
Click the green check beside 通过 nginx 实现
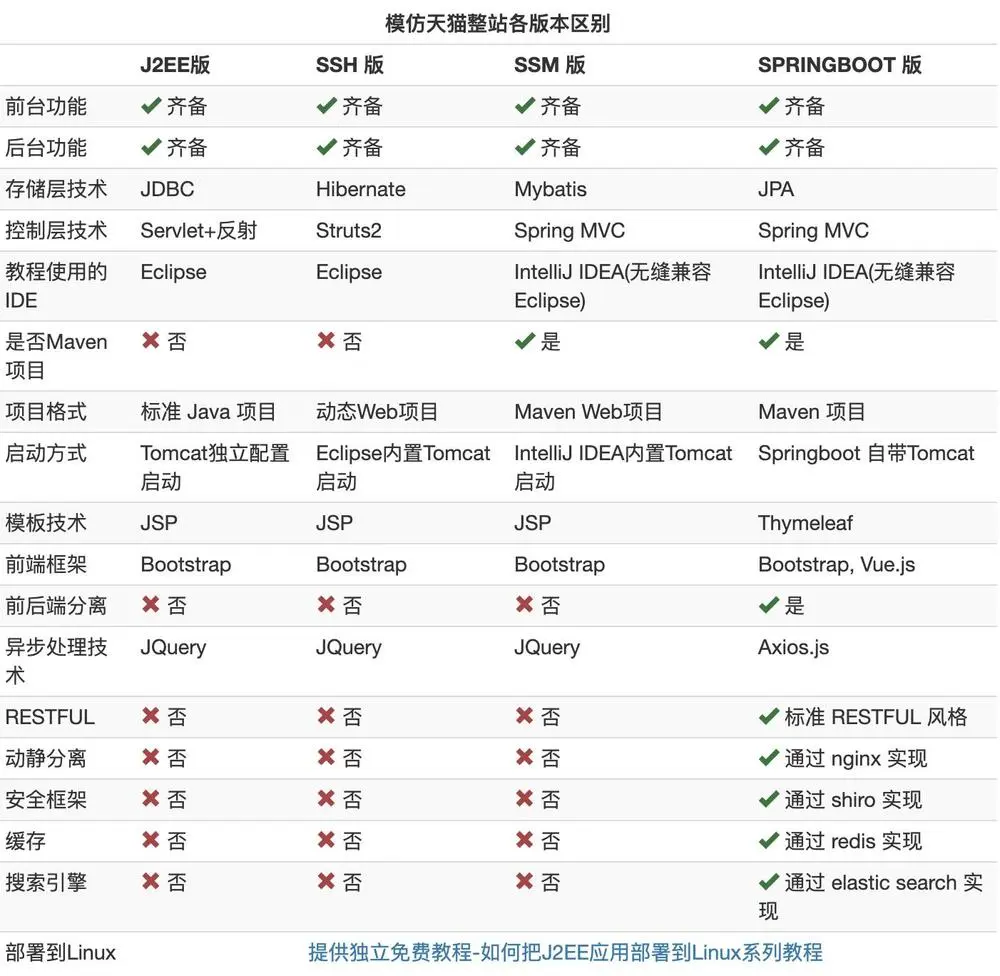pos(768,758)
